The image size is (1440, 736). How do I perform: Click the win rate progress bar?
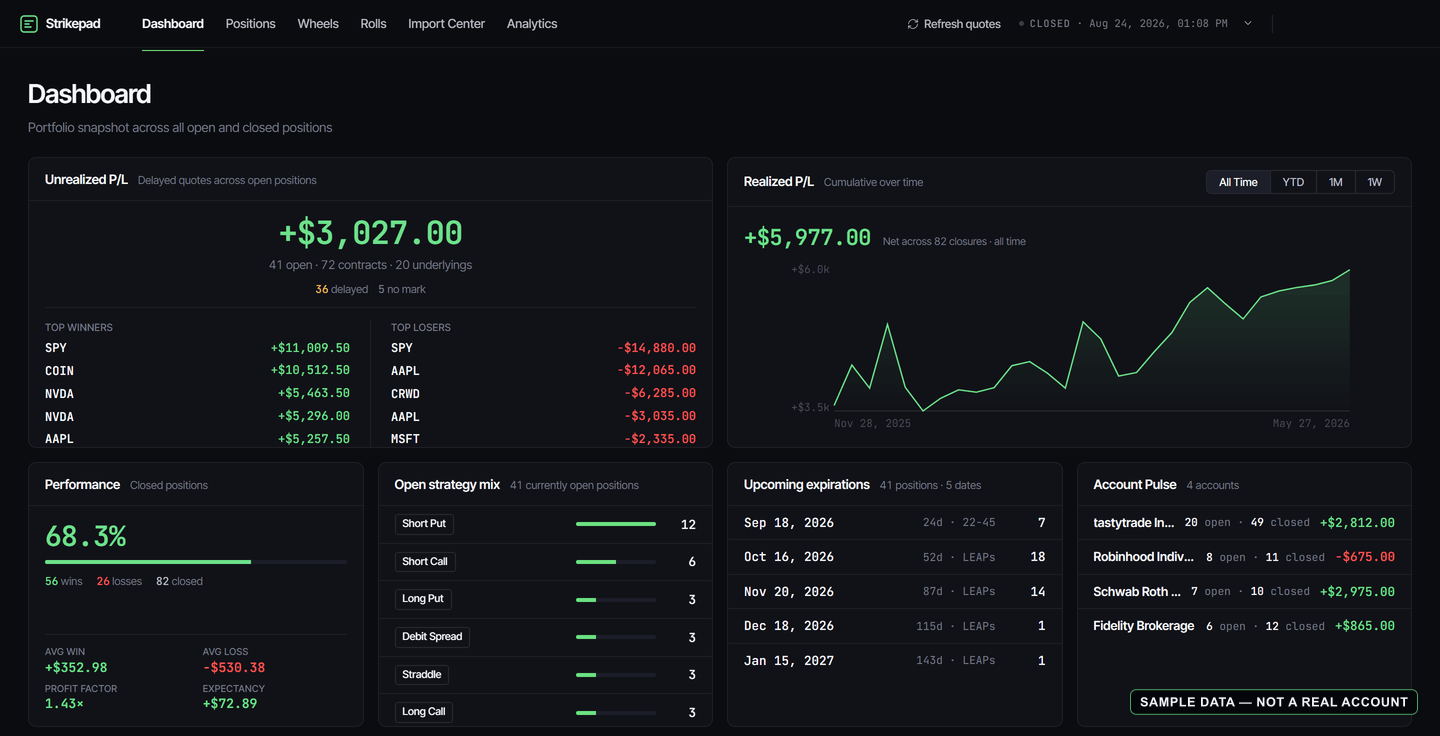click(196, 562)
